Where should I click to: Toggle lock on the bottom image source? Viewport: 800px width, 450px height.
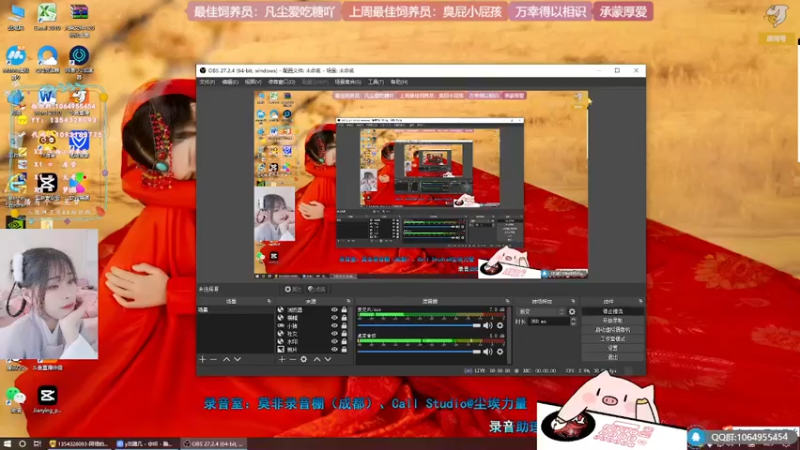pos(344,349)
